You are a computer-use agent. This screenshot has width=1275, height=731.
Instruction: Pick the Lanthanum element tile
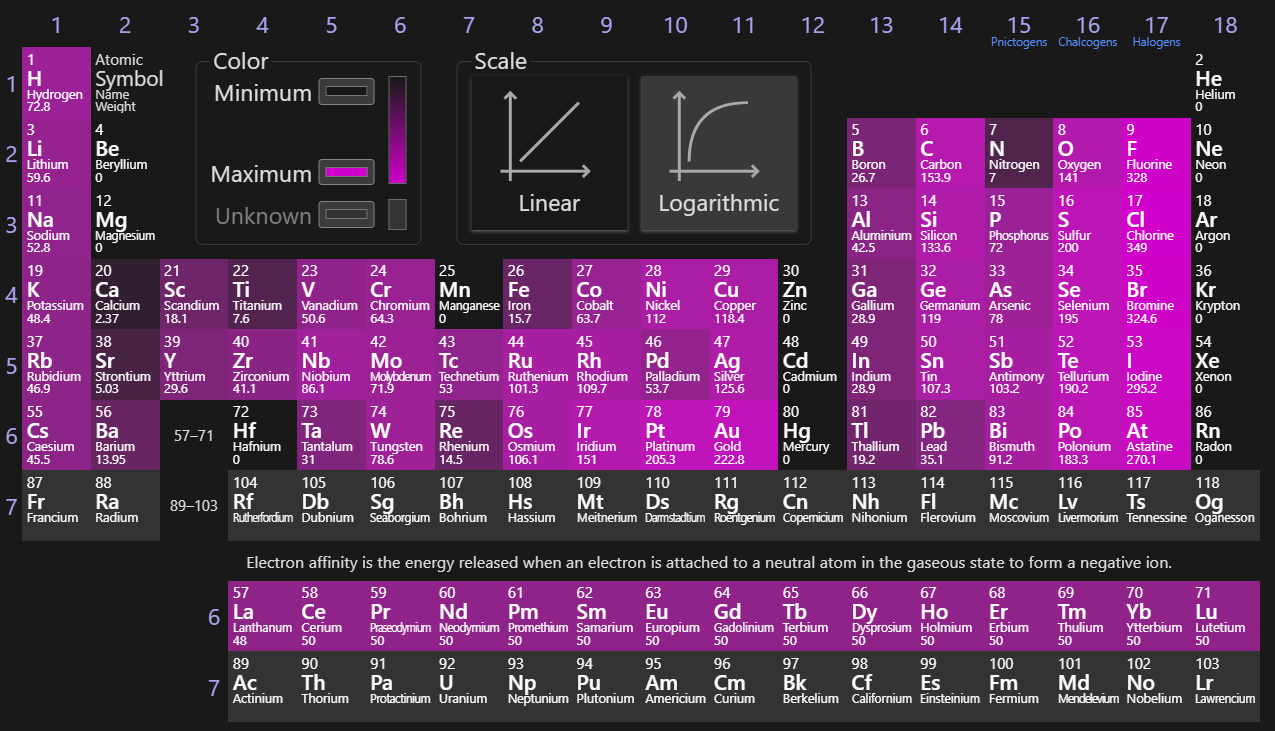pyautogui.click(x=262, y=616)
